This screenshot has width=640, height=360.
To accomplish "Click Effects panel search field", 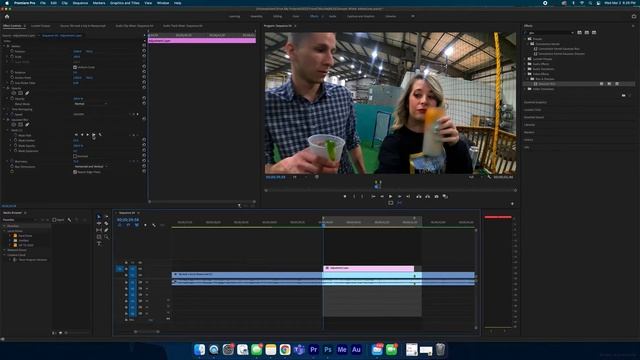I will coord(549,32).
